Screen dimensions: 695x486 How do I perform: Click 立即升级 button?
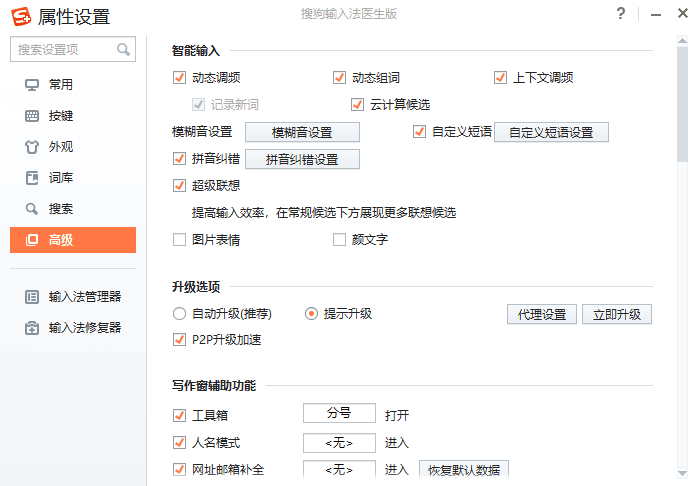(617, 314)
